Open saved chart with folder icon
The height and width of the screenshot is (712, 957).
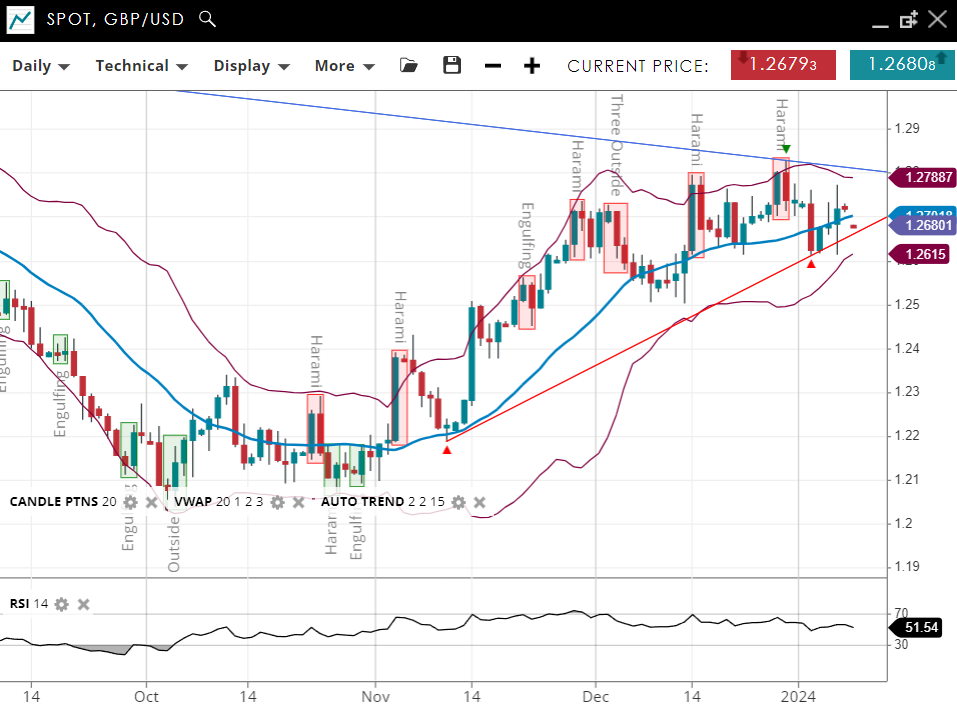click(408, 66)
